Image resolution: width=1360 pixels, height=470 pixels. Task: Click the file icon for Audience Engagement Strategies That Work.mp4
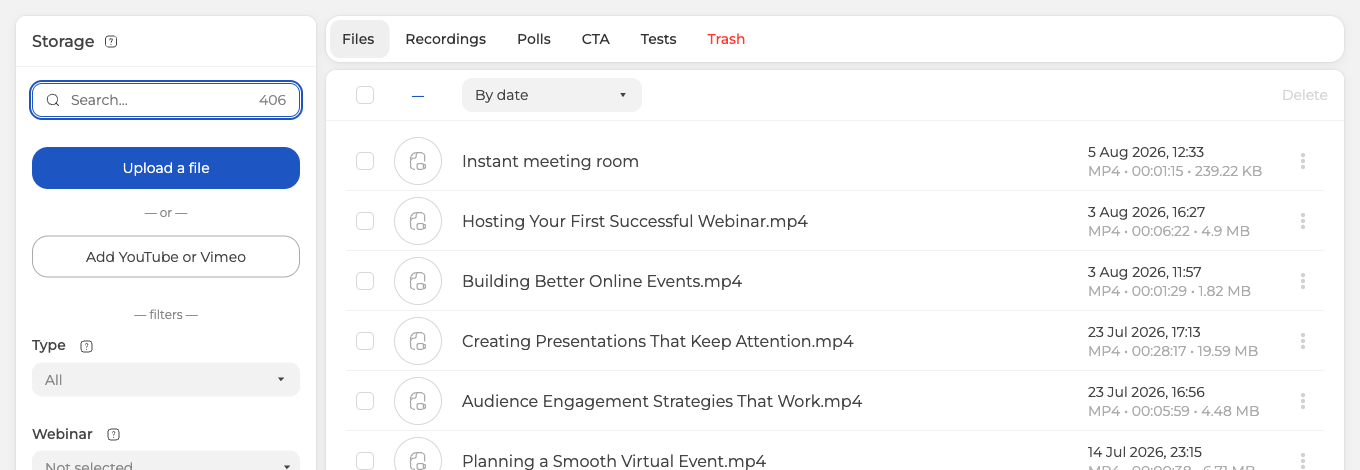pyautogui.click(x=418, y=401)
